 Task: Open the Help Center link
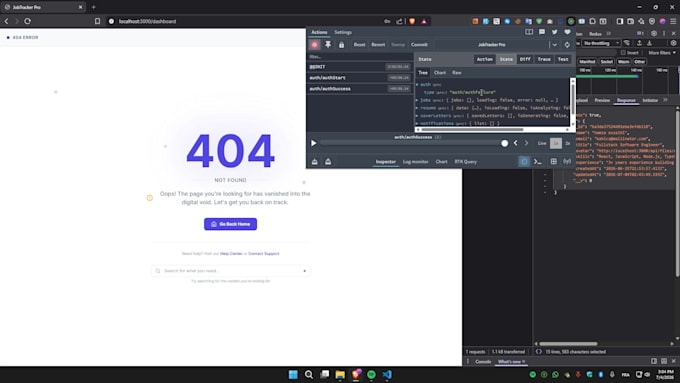point(231,254)
